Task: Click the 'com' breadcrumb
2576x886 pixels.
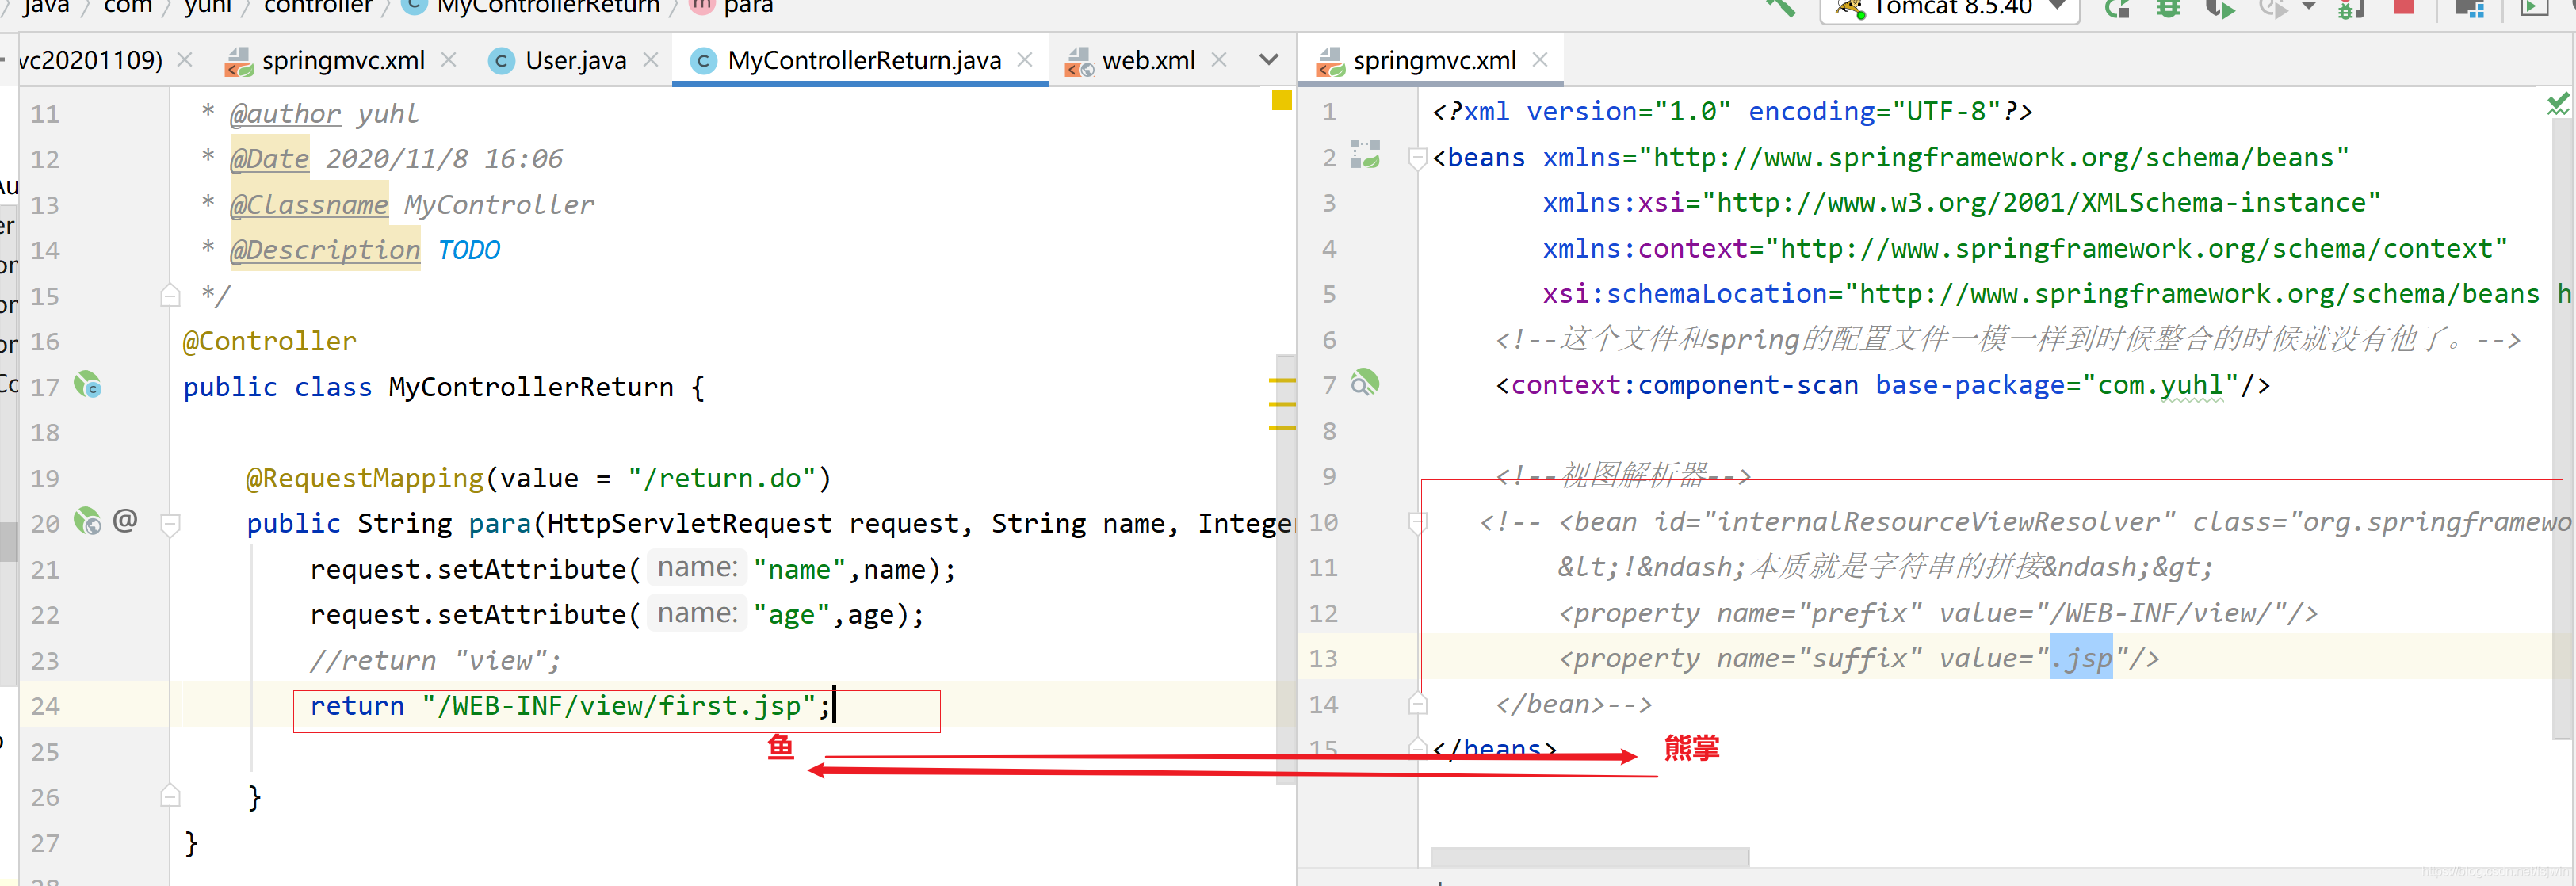Action: click(128, 7)
